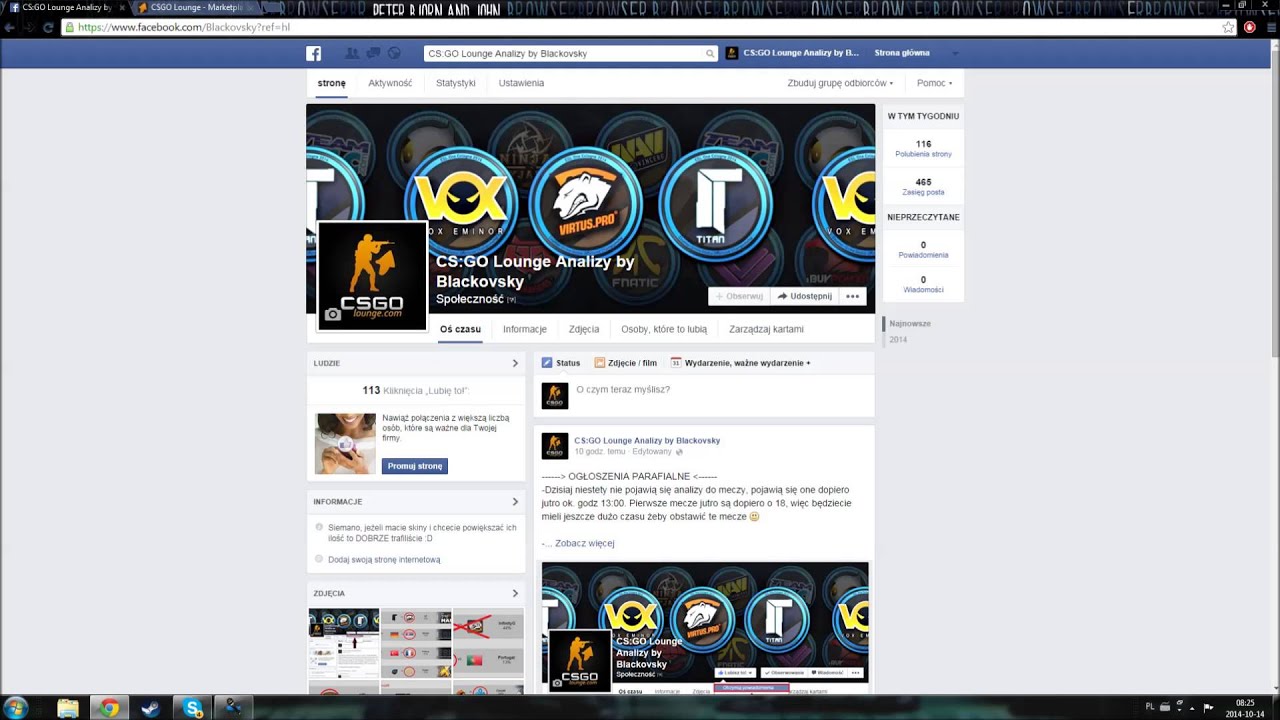Expand the Pomoc dropdown

tap(934, 83)
